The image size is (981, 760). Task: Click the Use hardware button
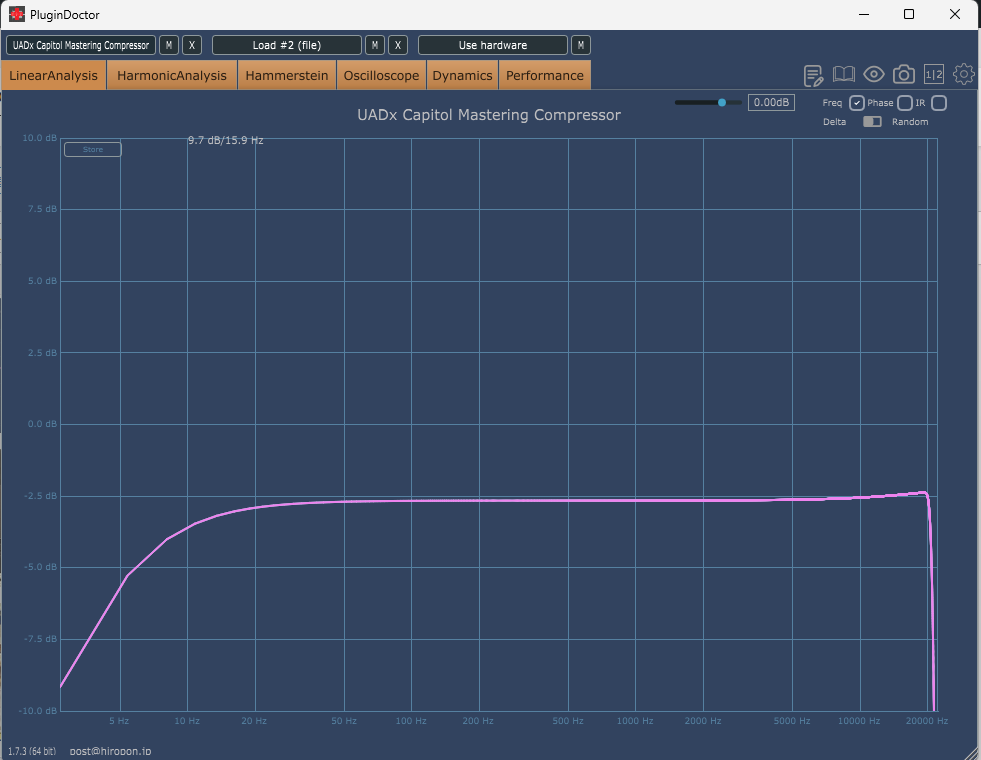pos(492,45)
